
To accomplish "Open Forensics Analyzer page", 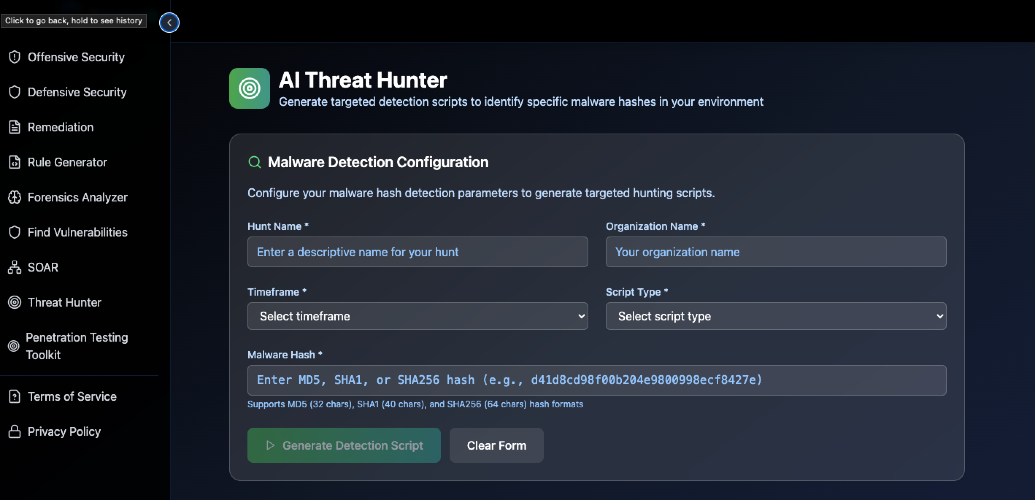I will click(79, 197).
